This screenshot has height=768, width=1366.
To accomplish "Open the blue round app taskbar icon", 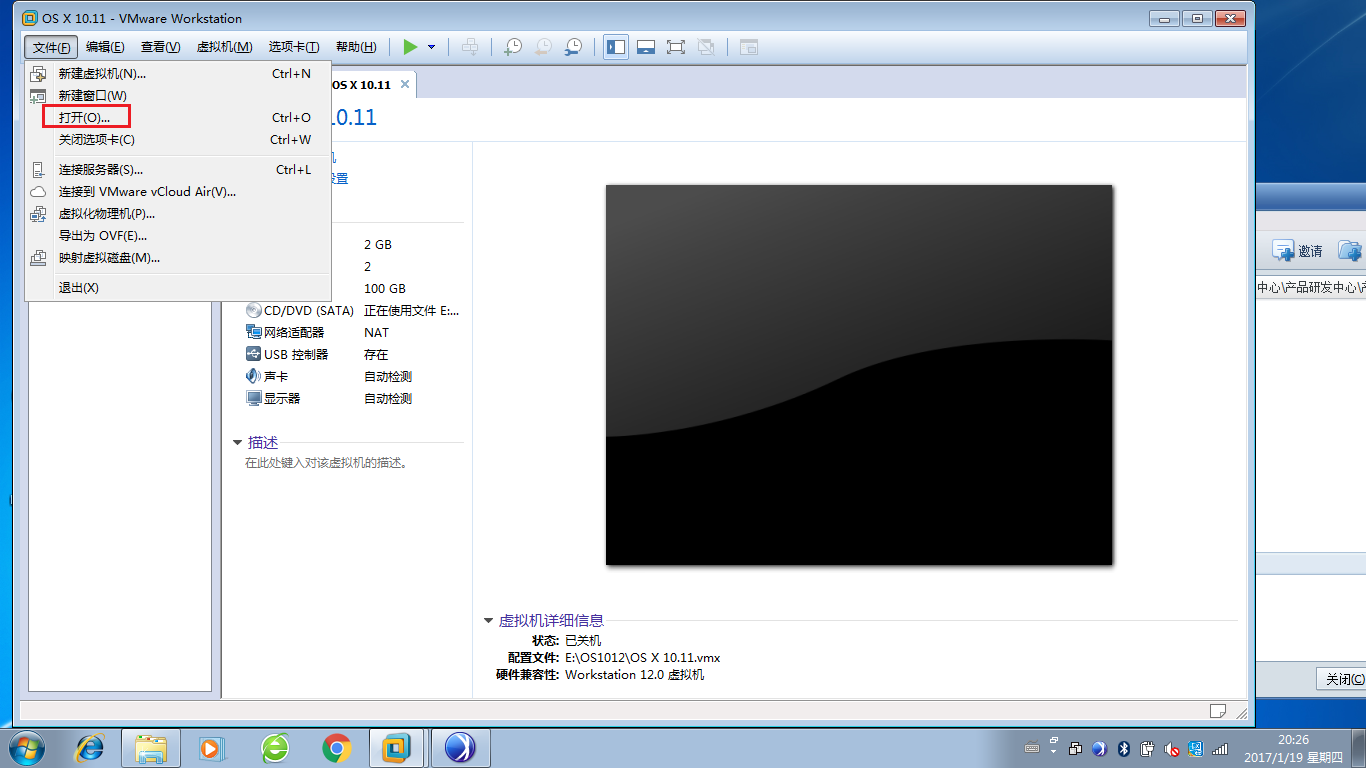I will [459, 747].
